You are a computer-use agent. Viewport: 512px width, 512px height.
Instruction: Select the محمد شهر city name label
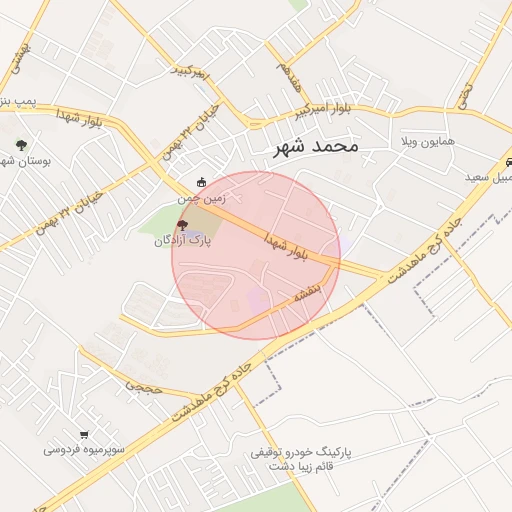tap(316, 147)
